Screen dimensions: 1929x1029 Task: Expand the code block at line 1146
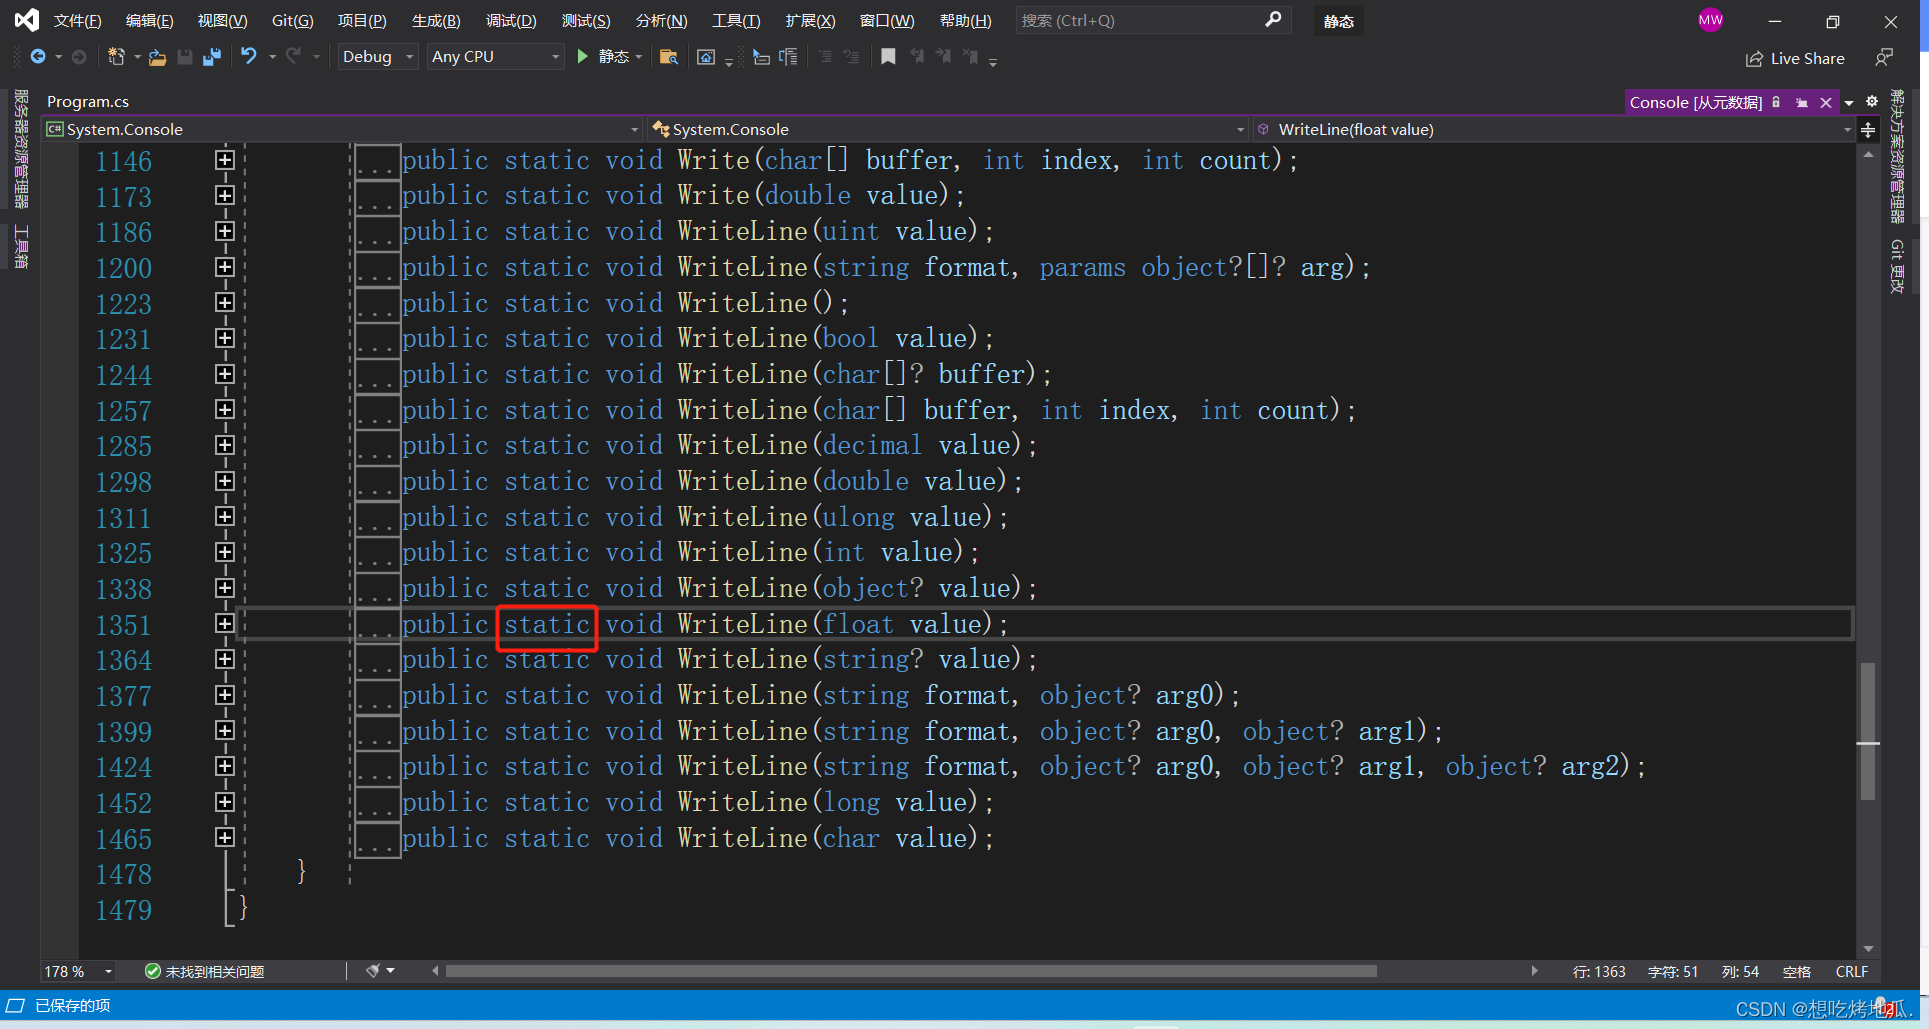pyautogui.click(x=225, y=160)
